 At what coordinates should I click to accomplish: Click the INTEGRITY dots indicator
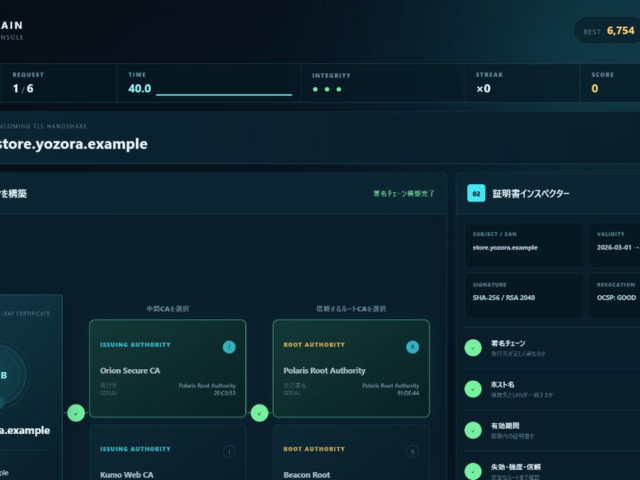pos(327,89)
